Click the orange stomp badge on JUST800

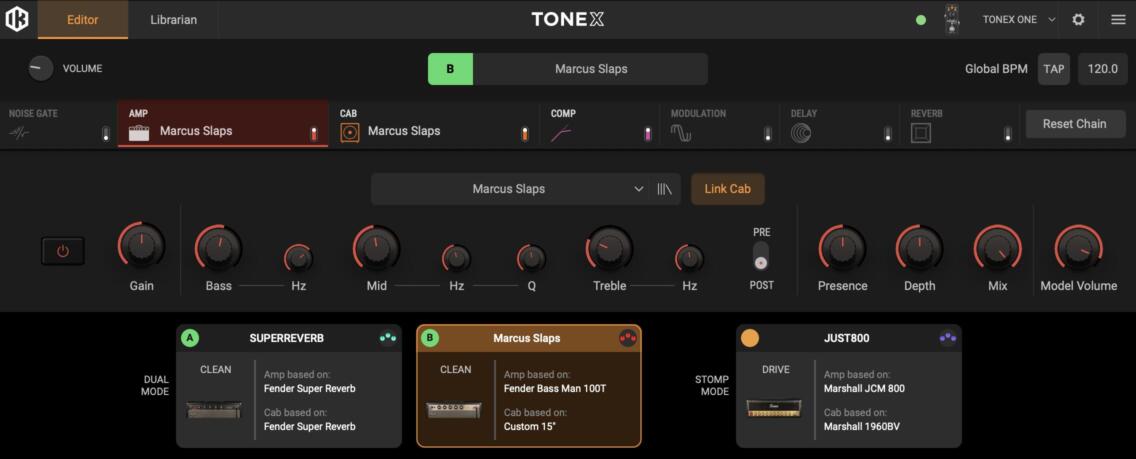(x=750, y=338)
